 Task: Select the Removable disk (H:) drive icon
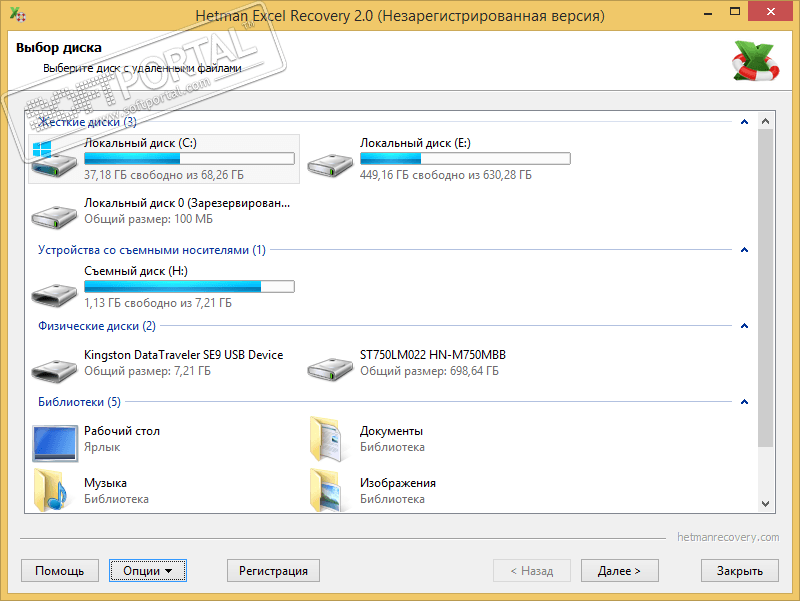pos(54,294)
